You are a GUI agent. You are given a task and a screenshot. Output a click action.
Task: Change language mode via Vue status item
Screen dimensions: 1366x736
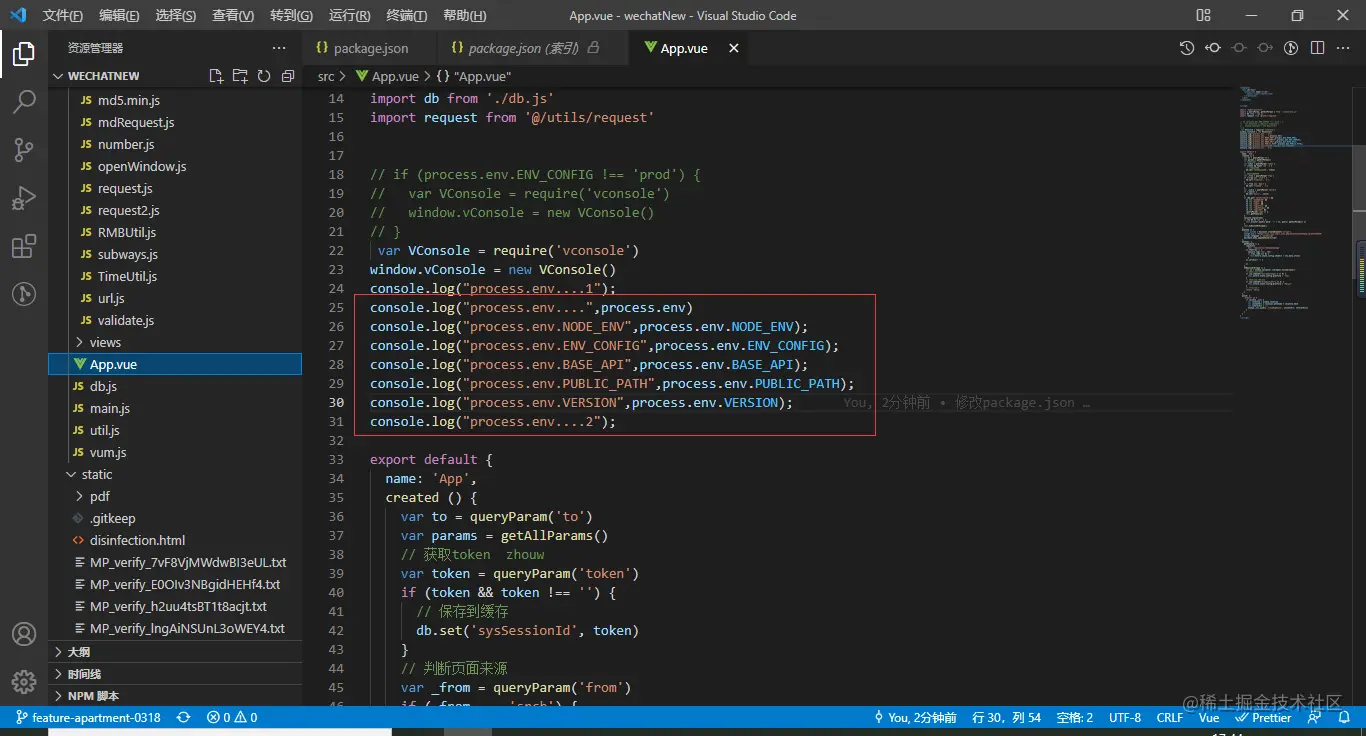(1209, 717)
